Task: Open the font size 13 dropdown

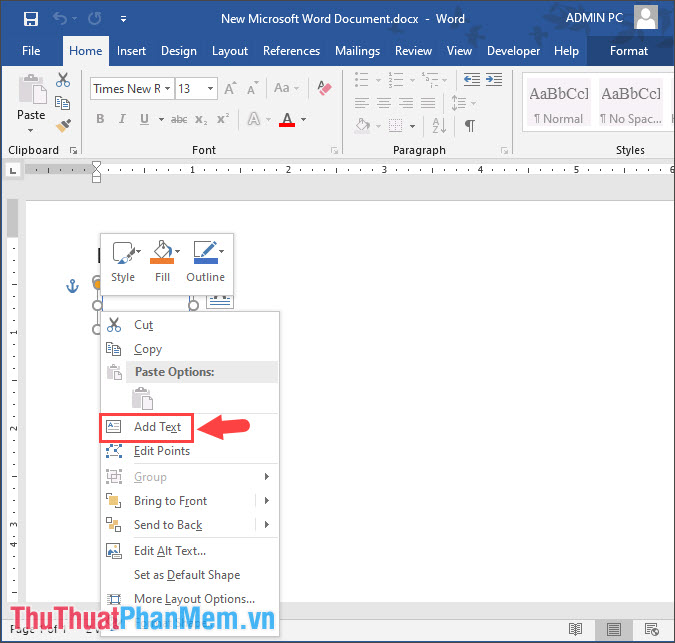Action: click(x=211, y=89)
